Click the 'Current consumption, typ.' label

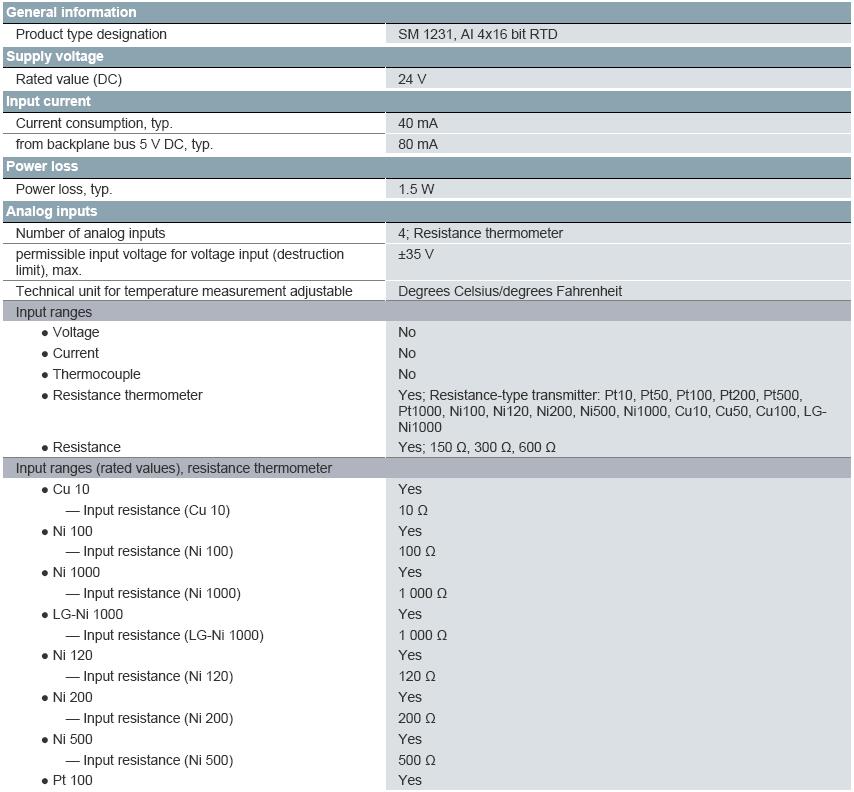coord(94,124)
